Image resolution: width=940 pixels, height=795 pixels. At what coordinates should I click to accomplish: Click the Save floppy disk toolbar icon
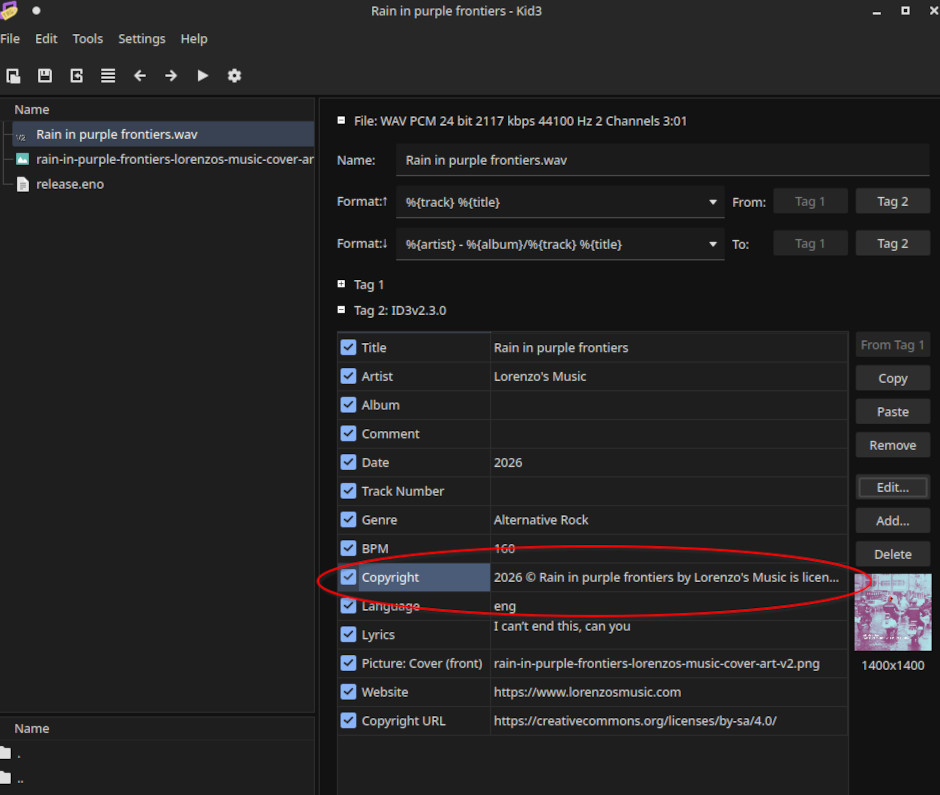(45, 76)
